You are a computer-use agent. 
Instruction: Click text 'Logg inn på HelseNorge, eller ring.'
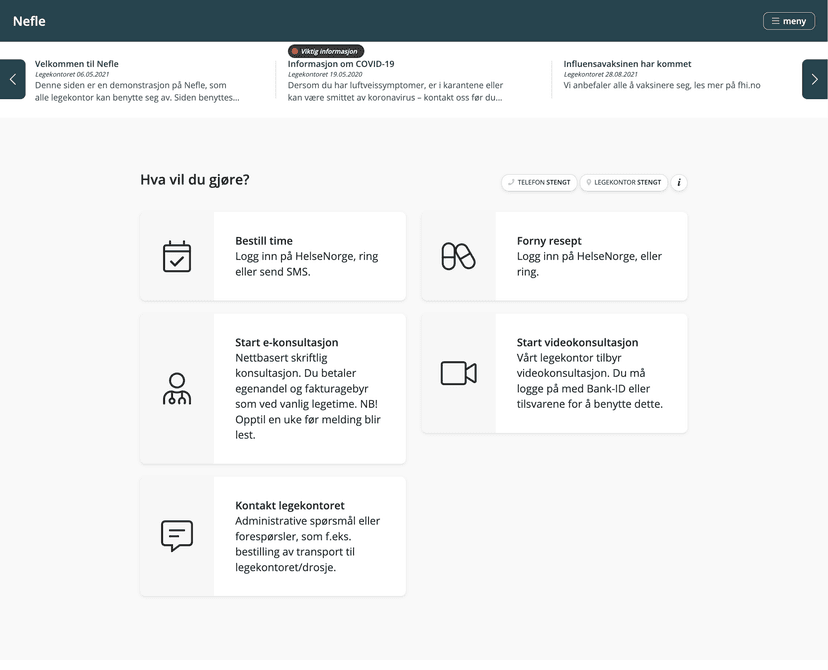pyautogui.click(x=589, y=264)
